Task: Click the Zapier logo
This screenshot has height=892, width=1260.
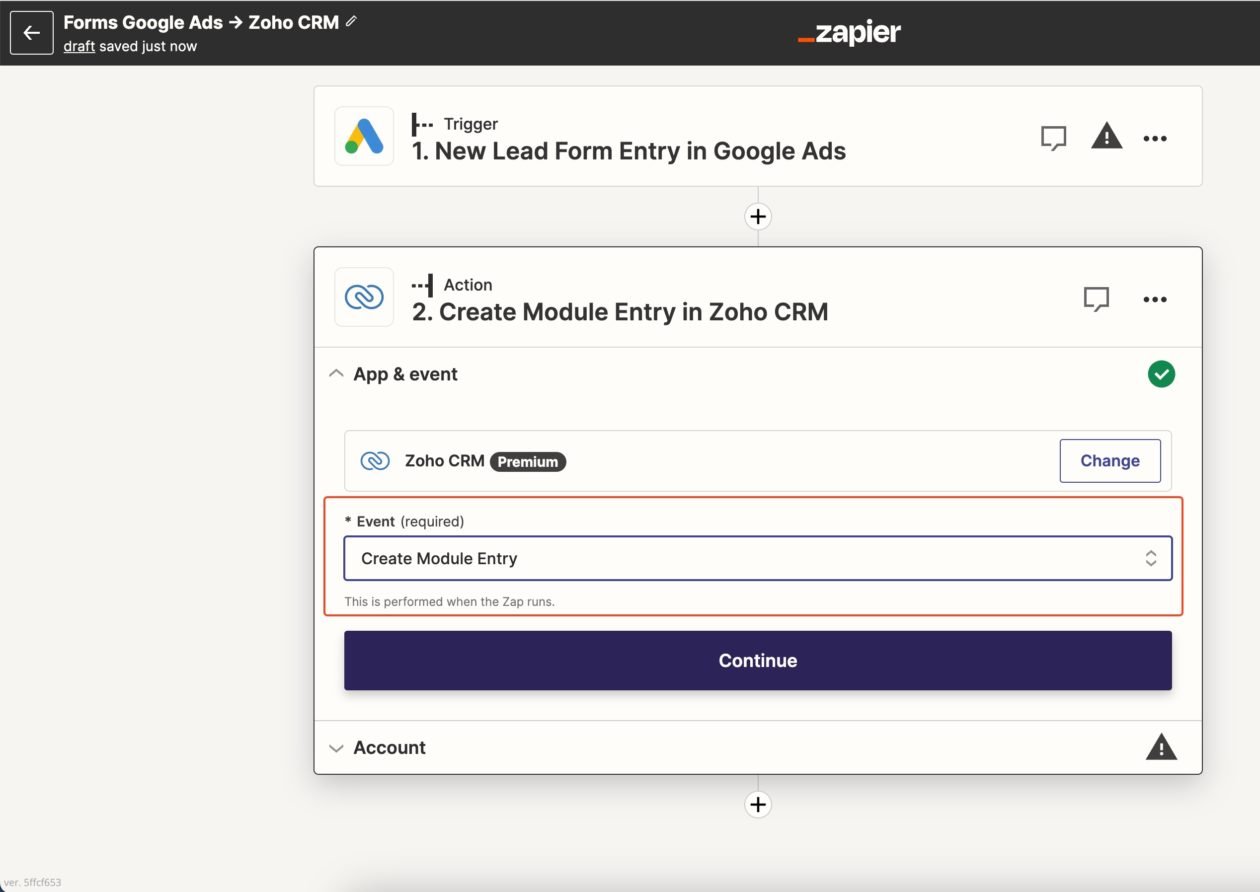Action: (849, 33)
